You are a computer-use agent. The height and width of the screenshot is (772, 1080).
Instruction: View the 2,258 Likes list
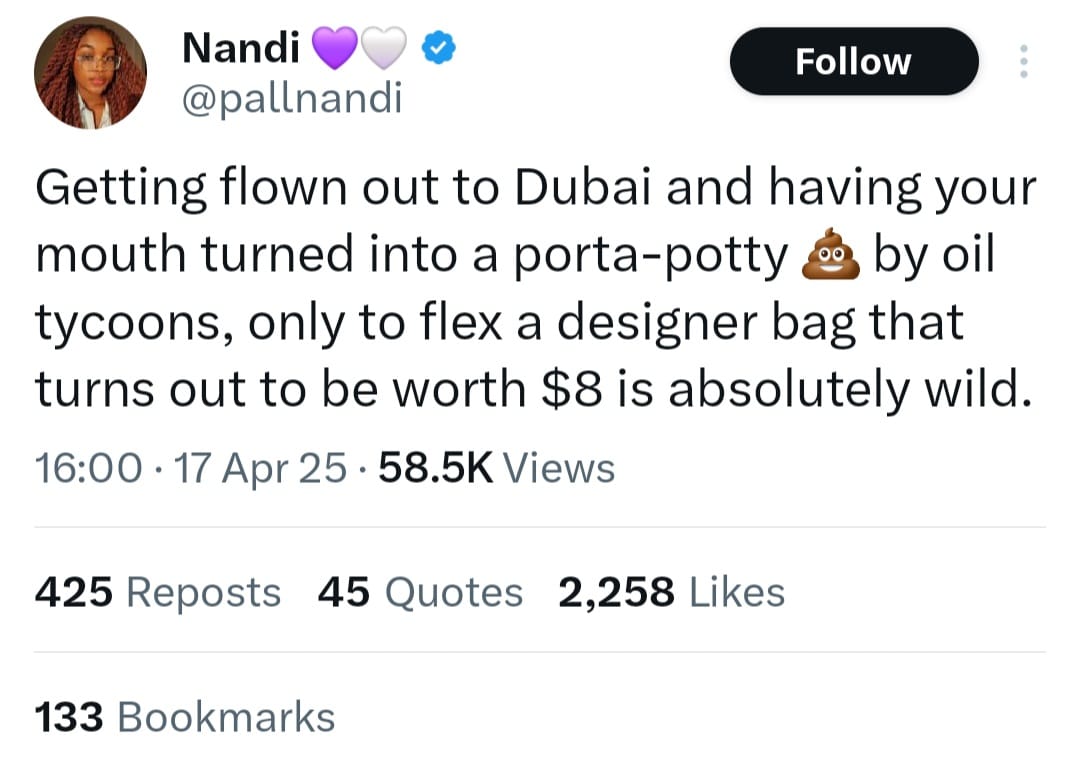672,593
